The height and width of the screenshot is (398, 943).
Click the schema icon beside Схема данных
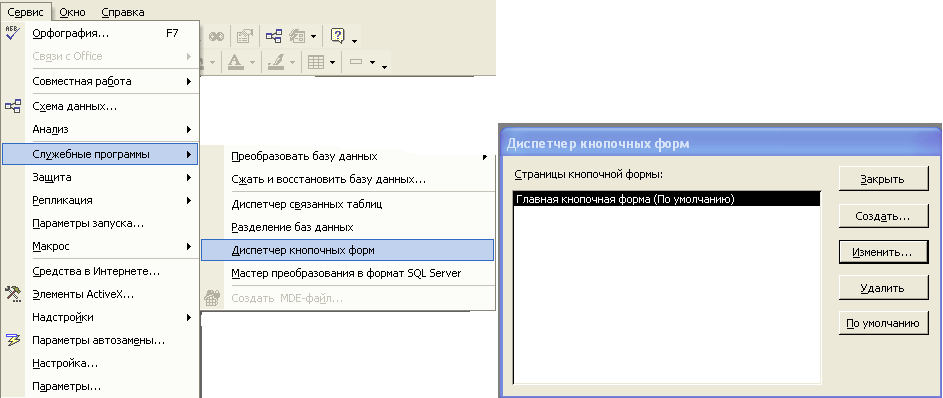pos(13,106)
